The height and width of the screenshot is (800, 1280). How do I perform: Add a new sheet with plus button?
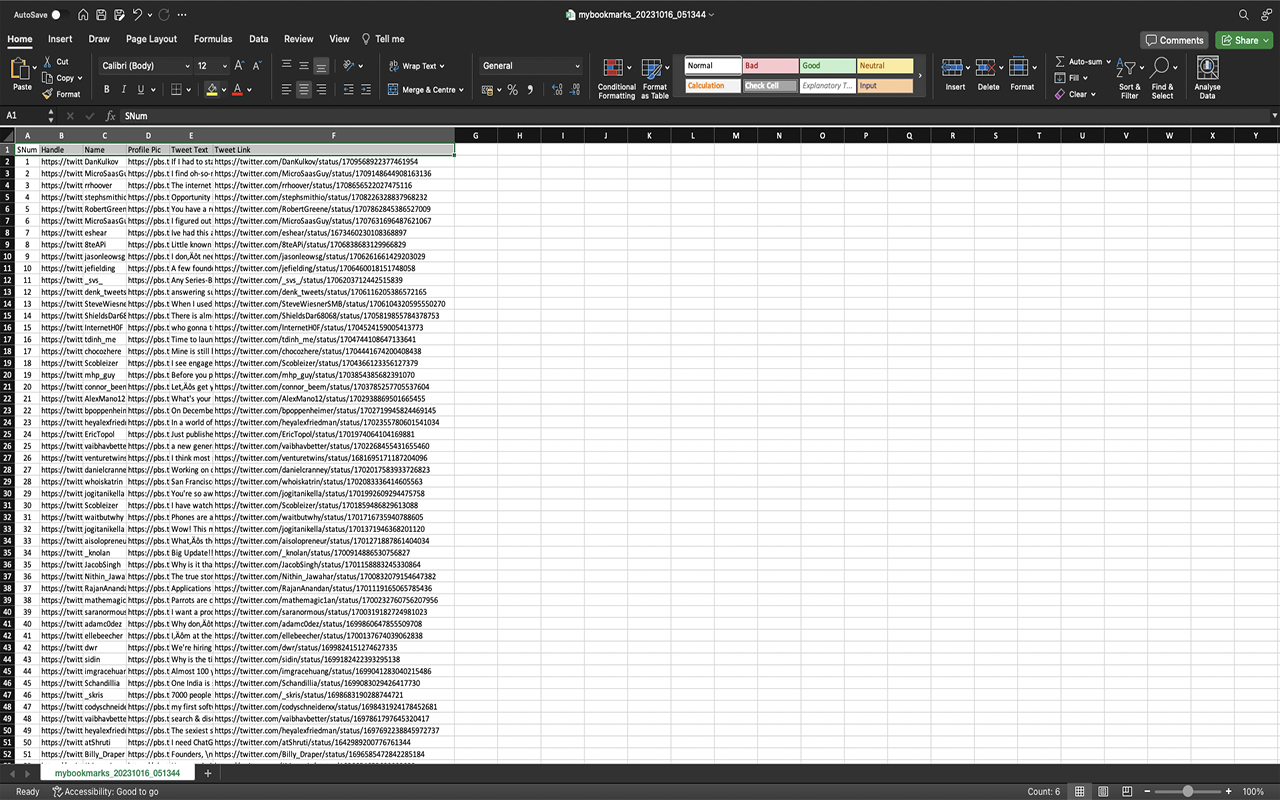click(x=208, y=773)
